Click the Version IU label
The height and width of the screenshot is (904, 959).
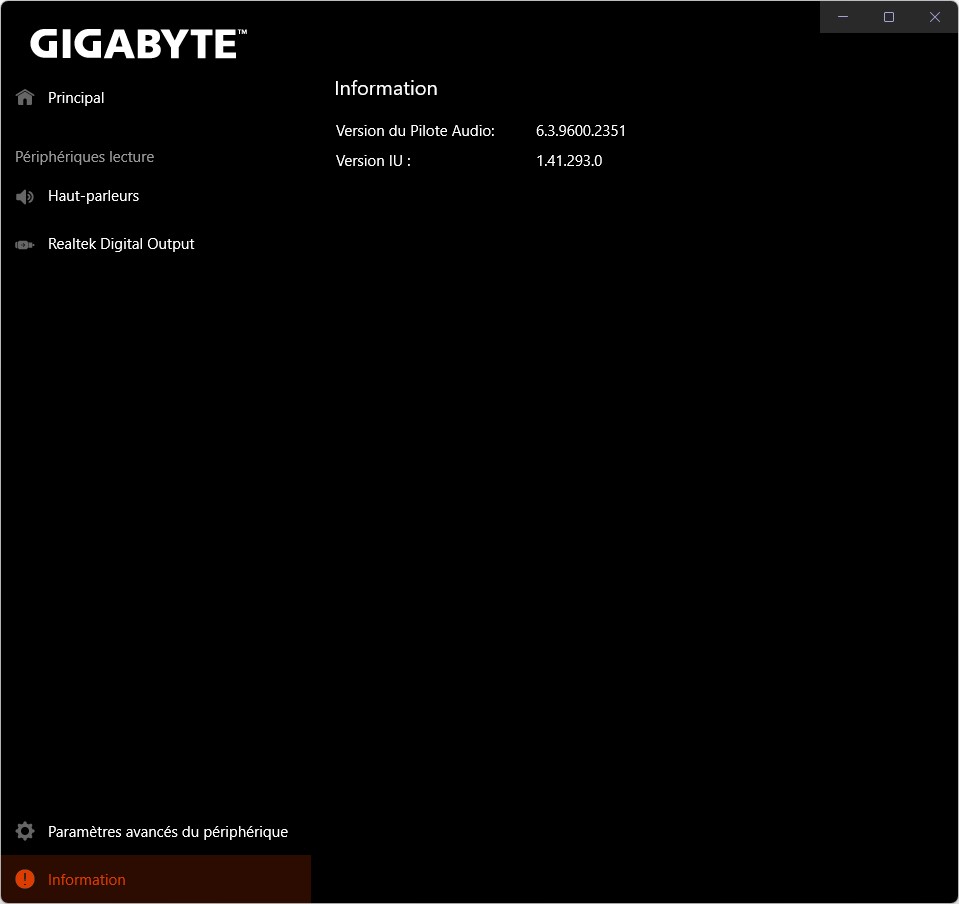pyautogui.click(x=373, y=161)
